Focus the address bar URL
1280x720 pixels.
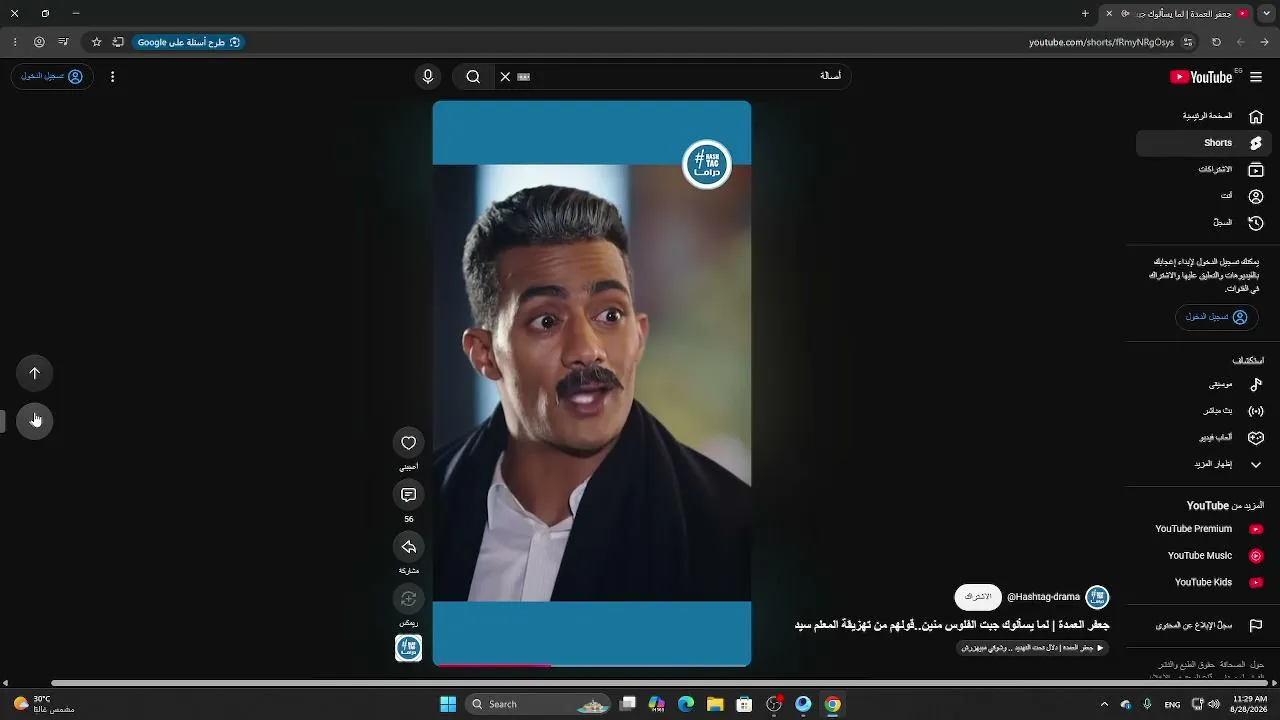[x=1101, y=42]
